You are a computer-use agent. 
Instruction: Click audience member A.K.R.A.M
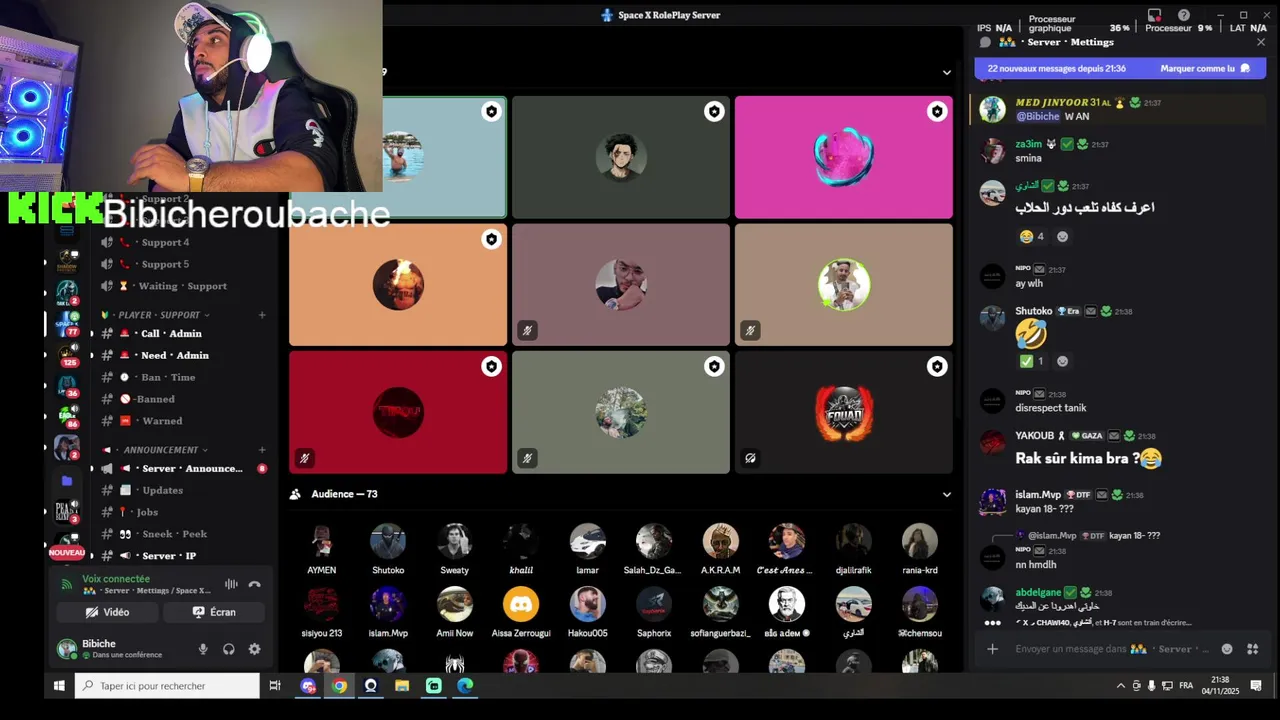point(720,549)
